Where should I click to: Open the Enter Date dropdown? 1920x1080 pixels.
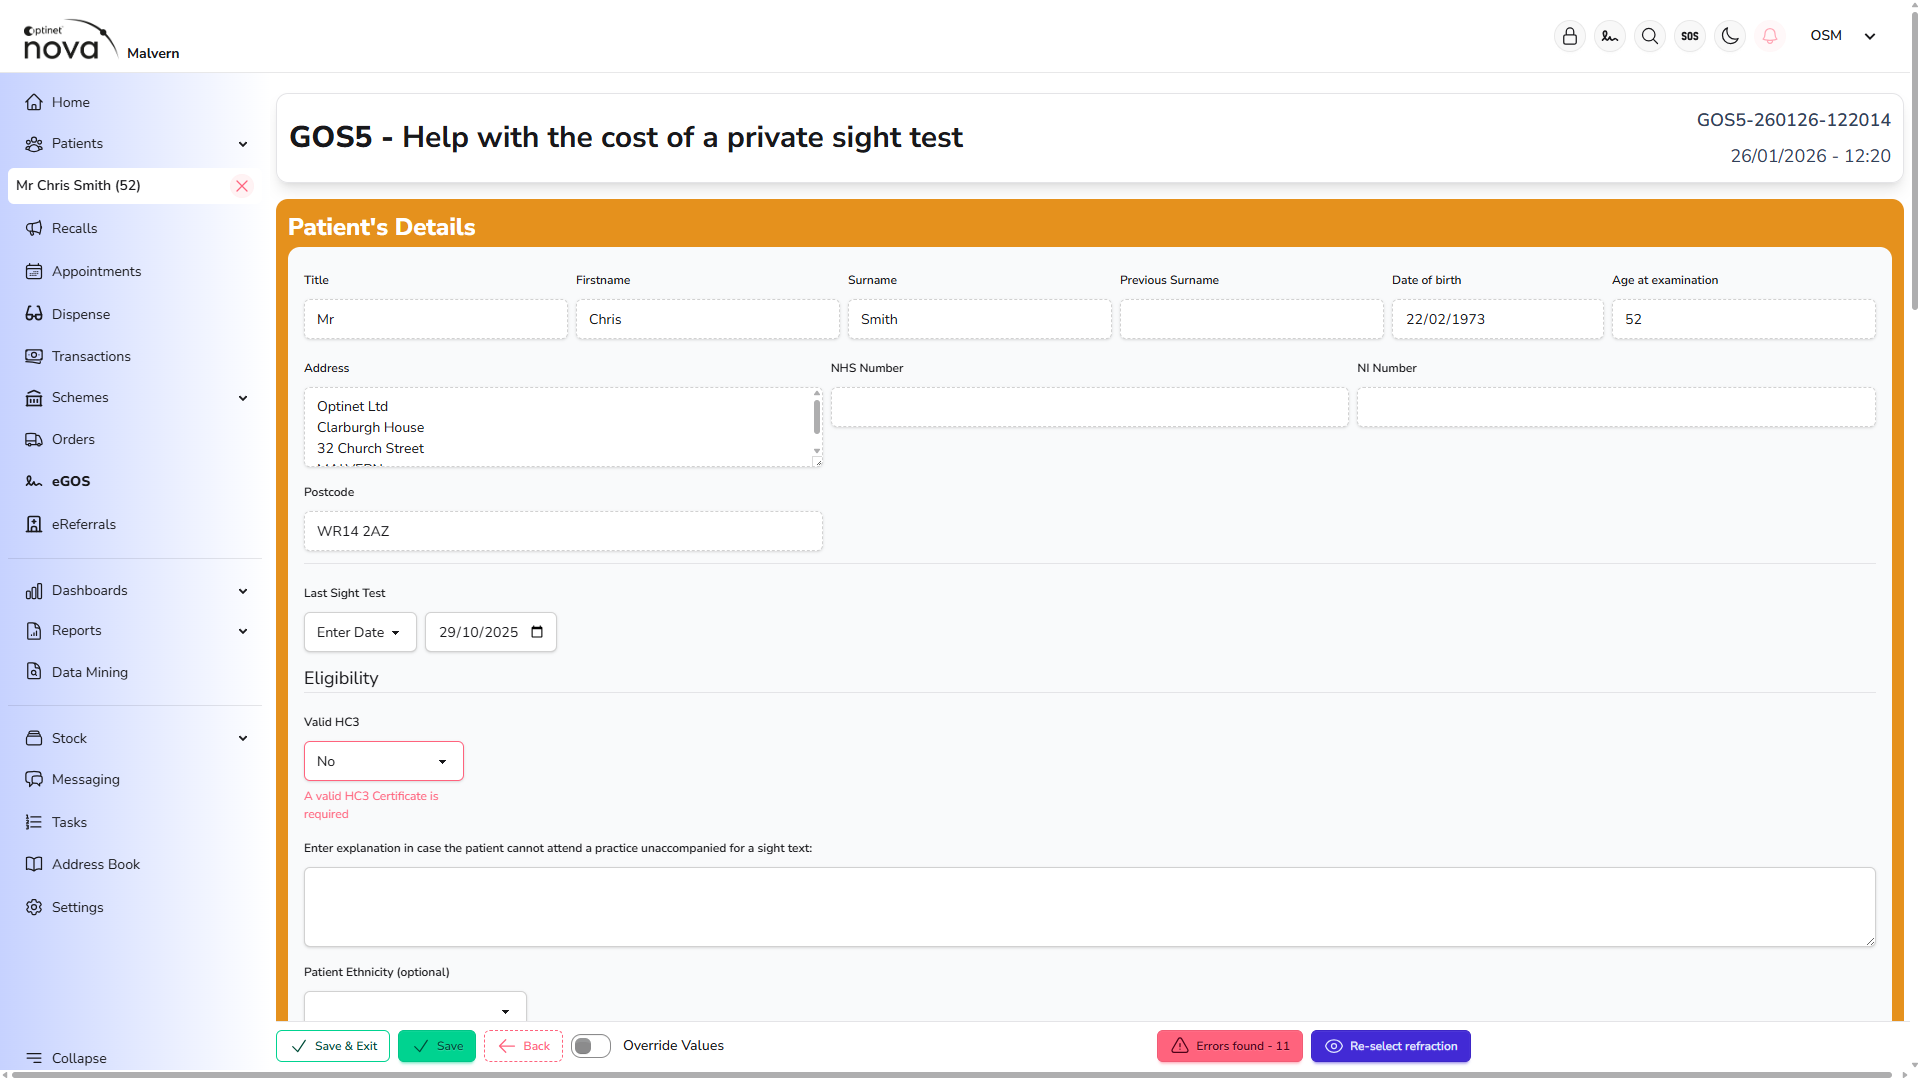359,632
